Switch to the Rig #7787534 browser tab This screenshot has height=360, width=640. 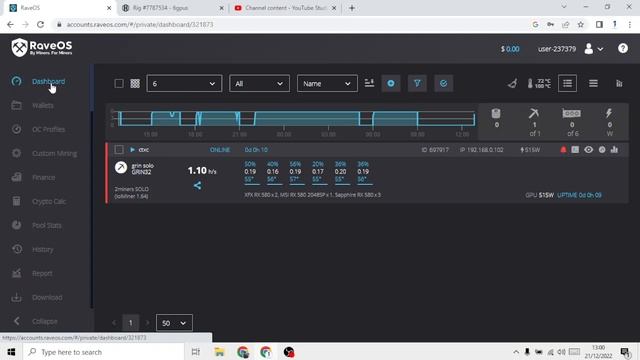pyautogui.click(x=172, y=8)
